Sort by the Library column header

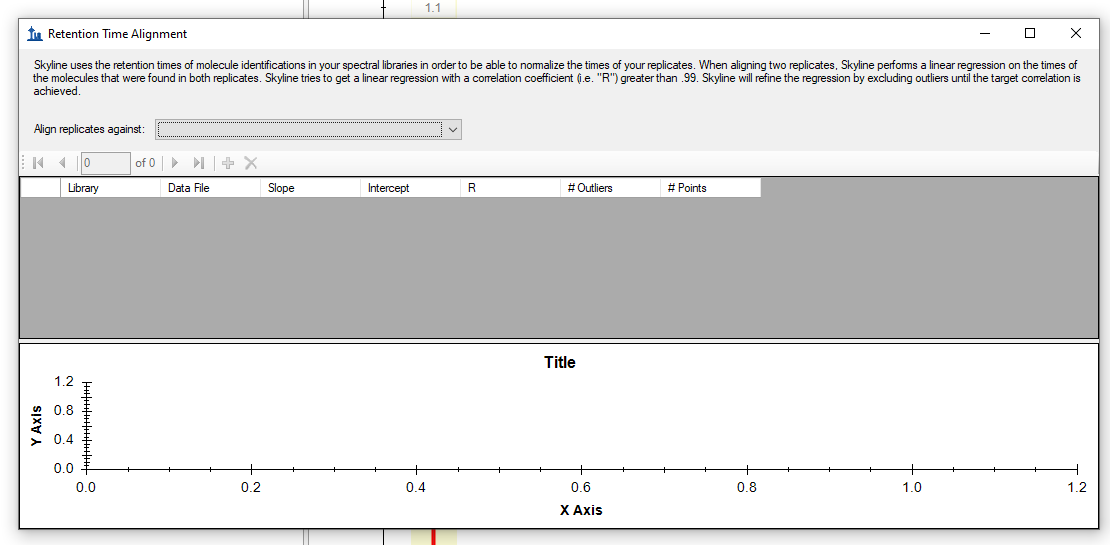point(110,188)
